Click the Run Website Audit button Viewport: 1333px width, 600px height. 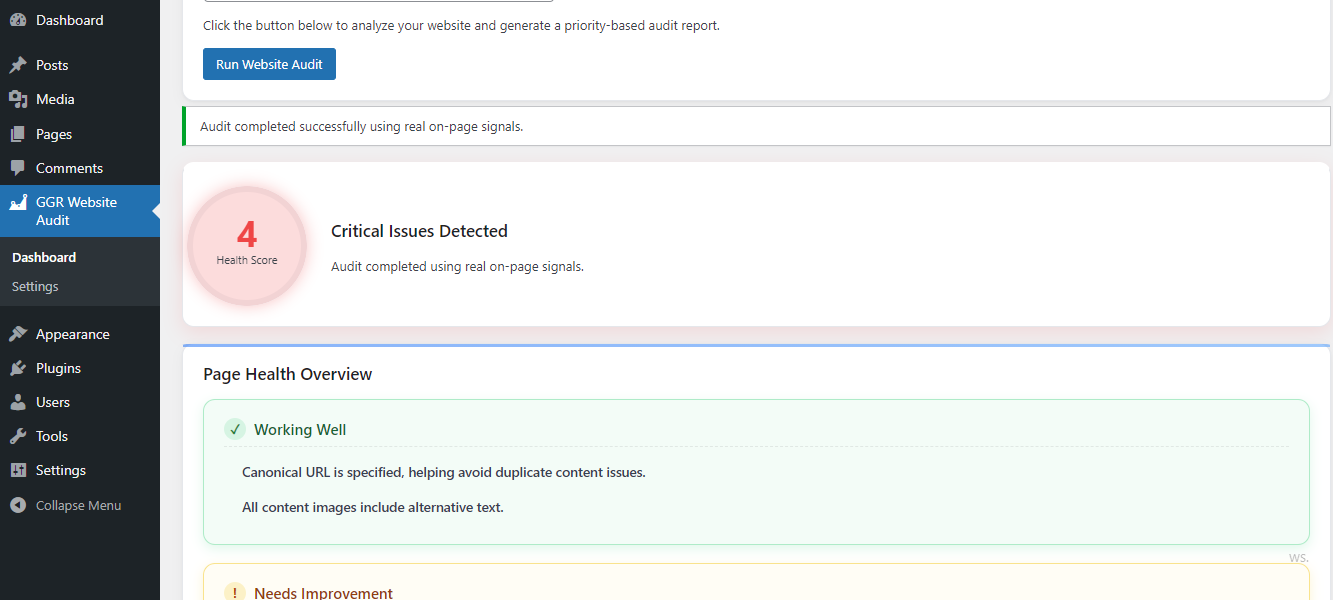click(269, 63)
